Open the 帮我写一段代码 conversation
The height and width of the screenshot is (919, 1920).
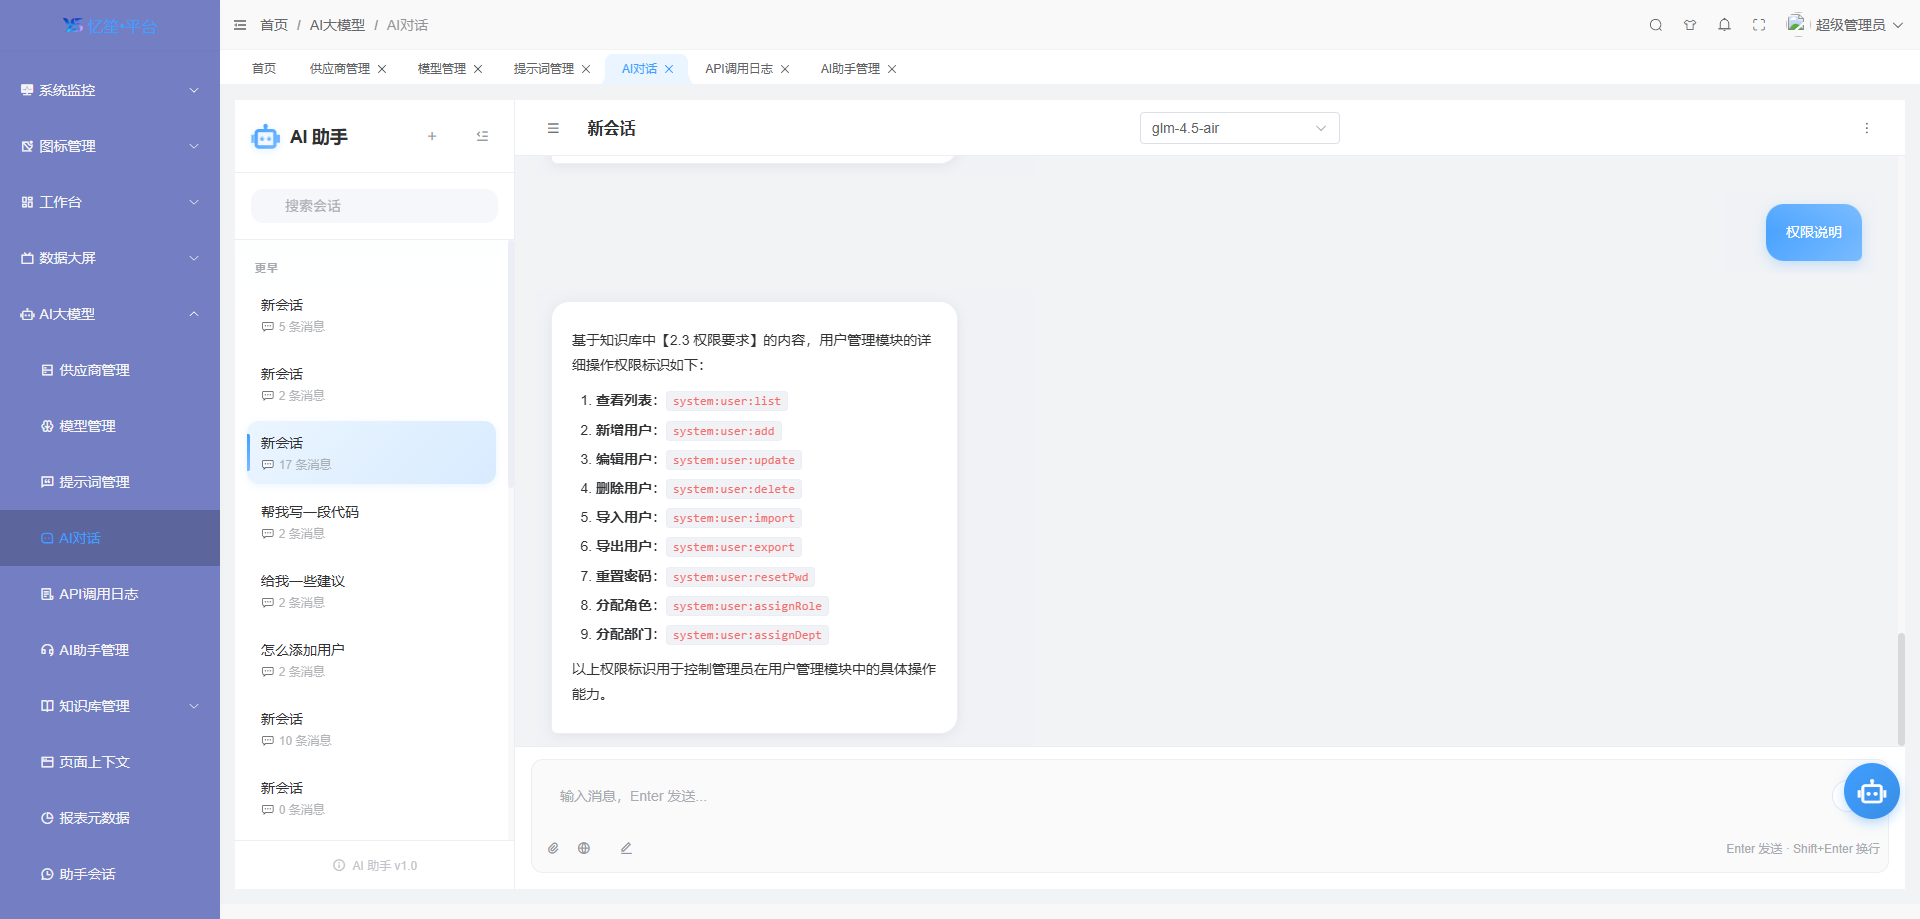tap(371, 522)
